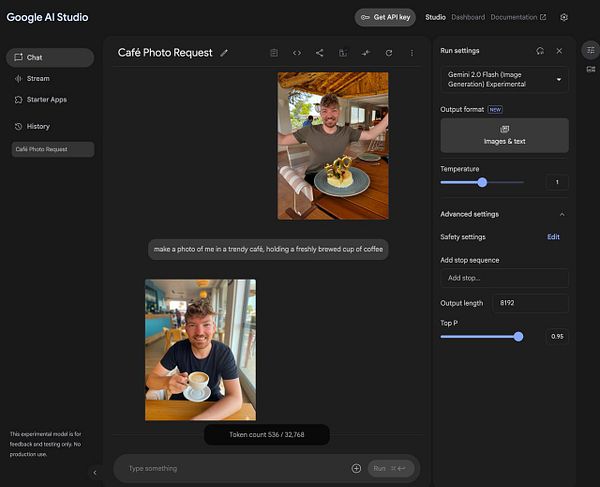Click the refresh/clear chat icon
This screenshot has height=487, width=600.
389,53
